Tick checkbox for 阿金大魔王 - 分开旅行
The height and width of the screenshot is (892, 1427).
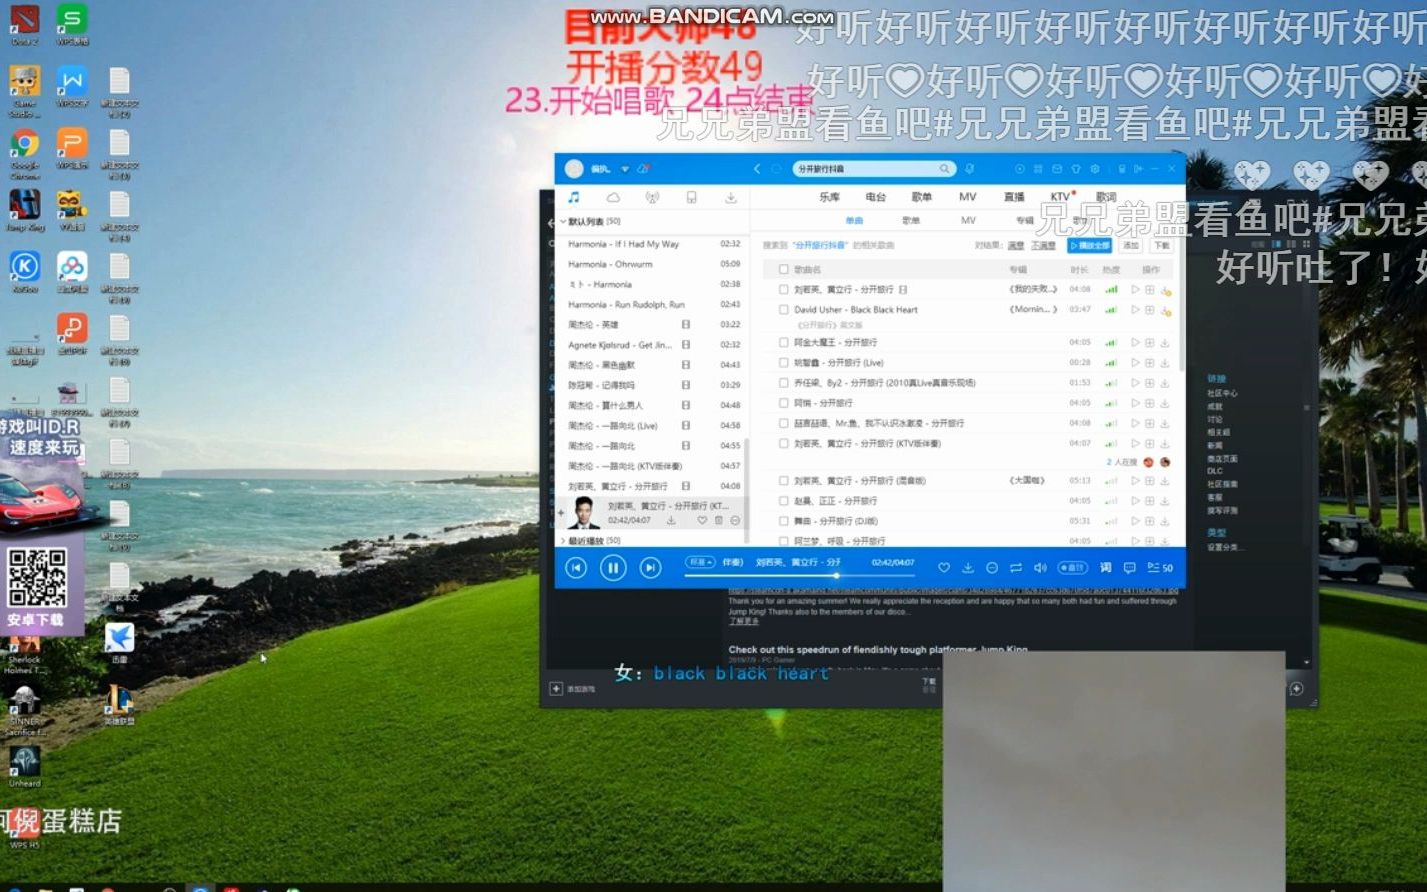pyautogui.click(x=783, y=342)
